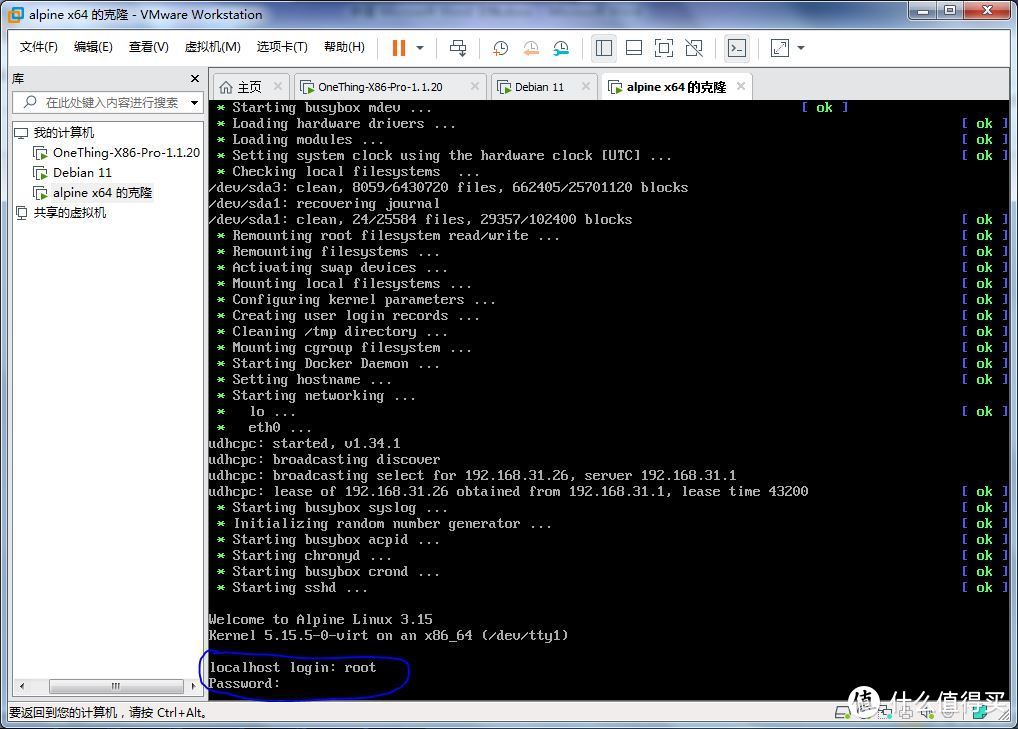Click the Send Ctrl+Alt+Del toolbar icon
The height and width of the screenshot is (729, 1018).
(x=458, y=48)
